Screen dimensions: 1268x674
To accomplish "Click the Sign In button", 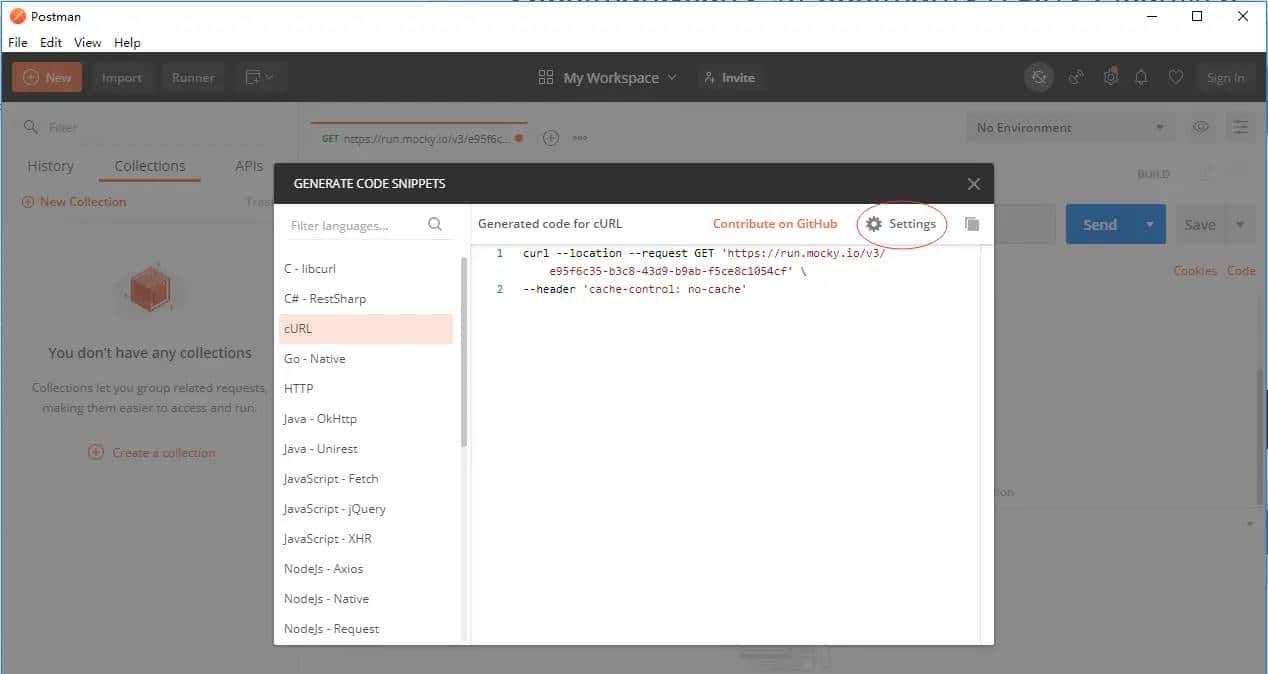I will 1225,77.
